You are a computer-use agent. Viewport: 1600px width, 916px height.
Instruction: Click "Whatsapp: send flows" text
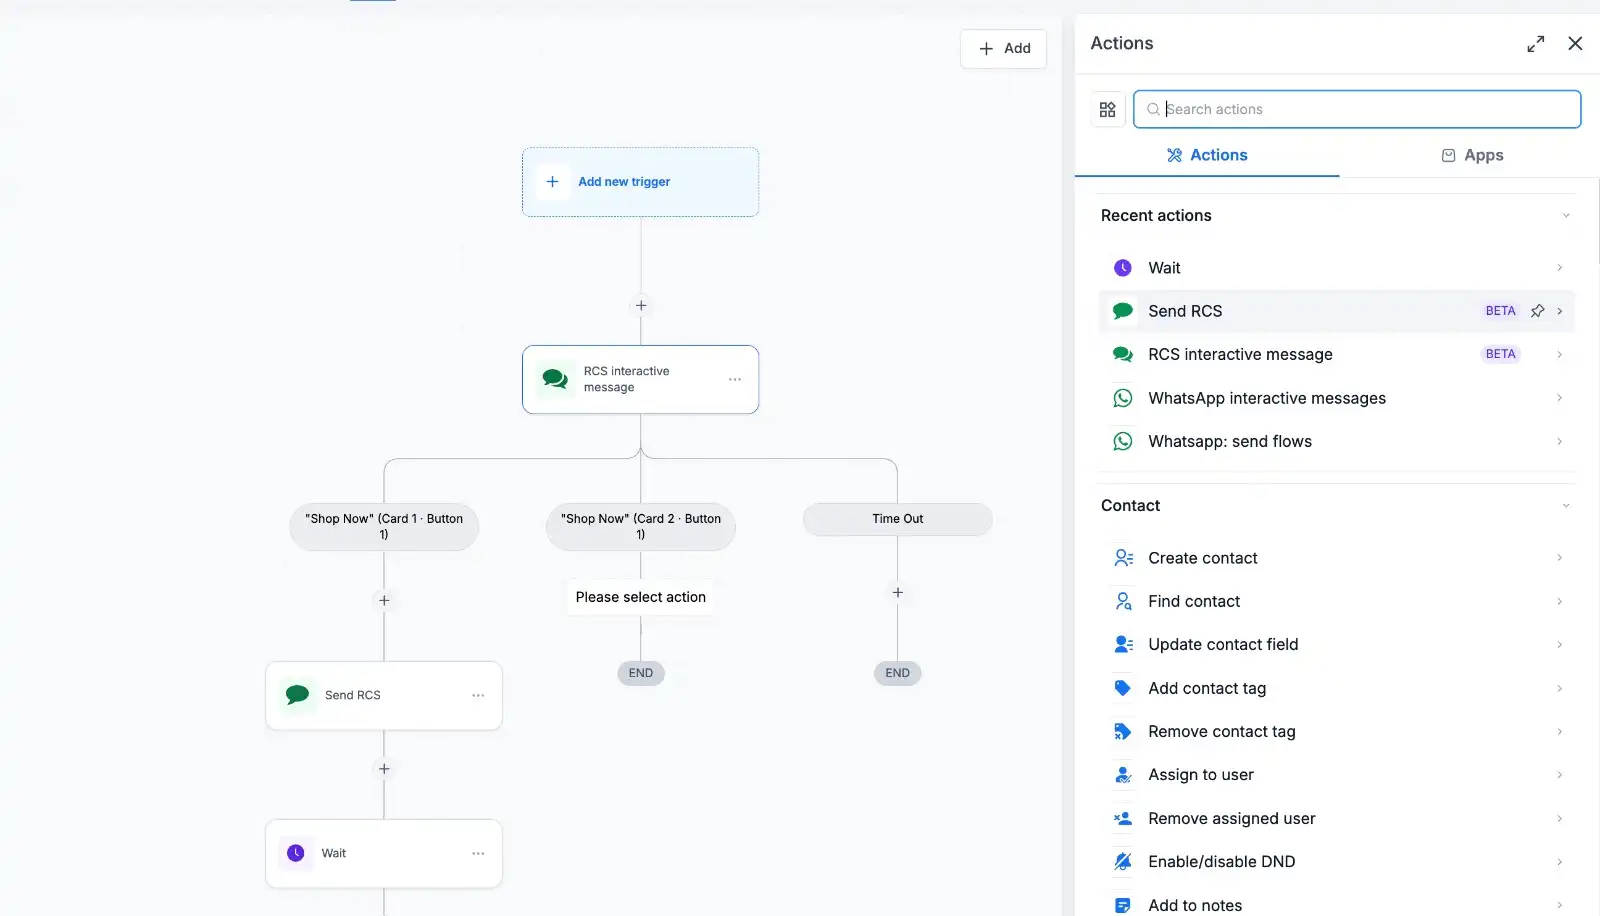[x=1230, y=441]
